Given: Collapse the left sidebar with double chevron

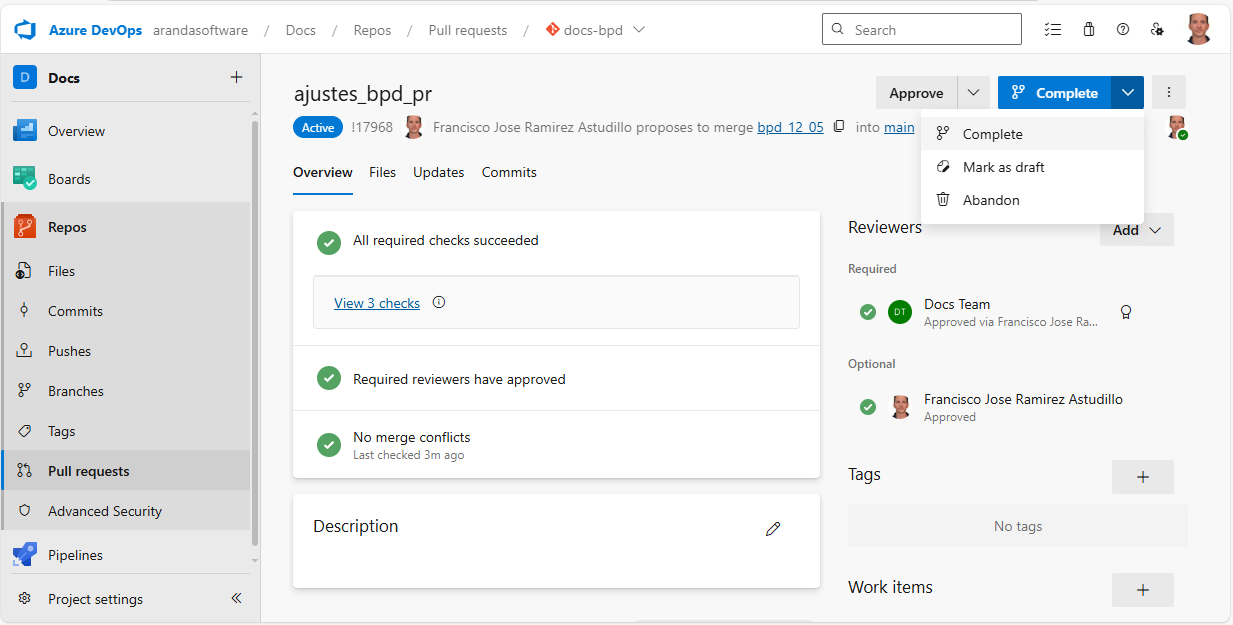Looking at the screenshot, I should click(236, 599).
